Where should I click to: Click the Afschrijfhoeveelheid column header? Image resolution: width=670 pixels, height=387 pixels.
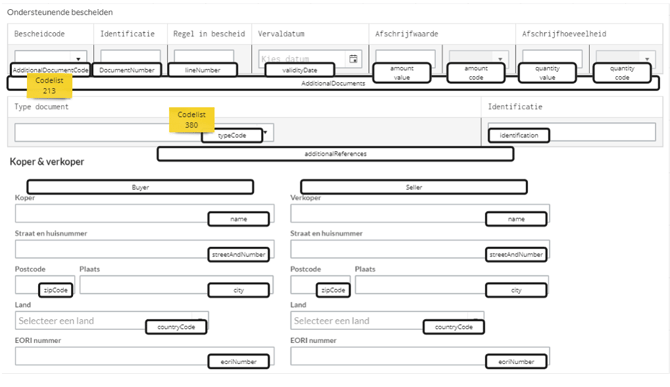tap(564, 34)
